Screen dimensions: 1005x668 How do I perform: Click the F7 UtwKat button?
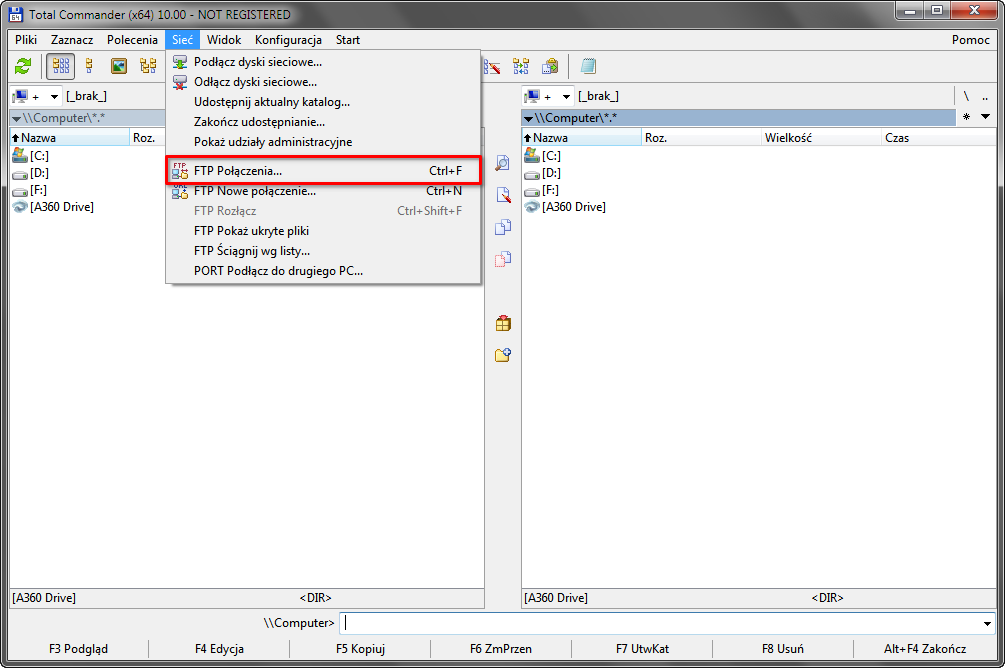(x=642, y=649)
